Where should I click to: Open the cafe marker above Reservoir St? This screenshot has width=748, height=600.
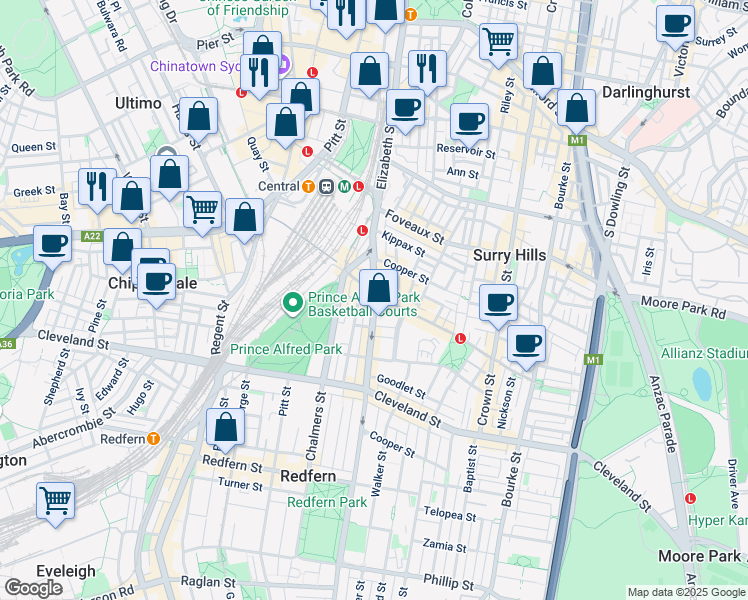[469, 124]
